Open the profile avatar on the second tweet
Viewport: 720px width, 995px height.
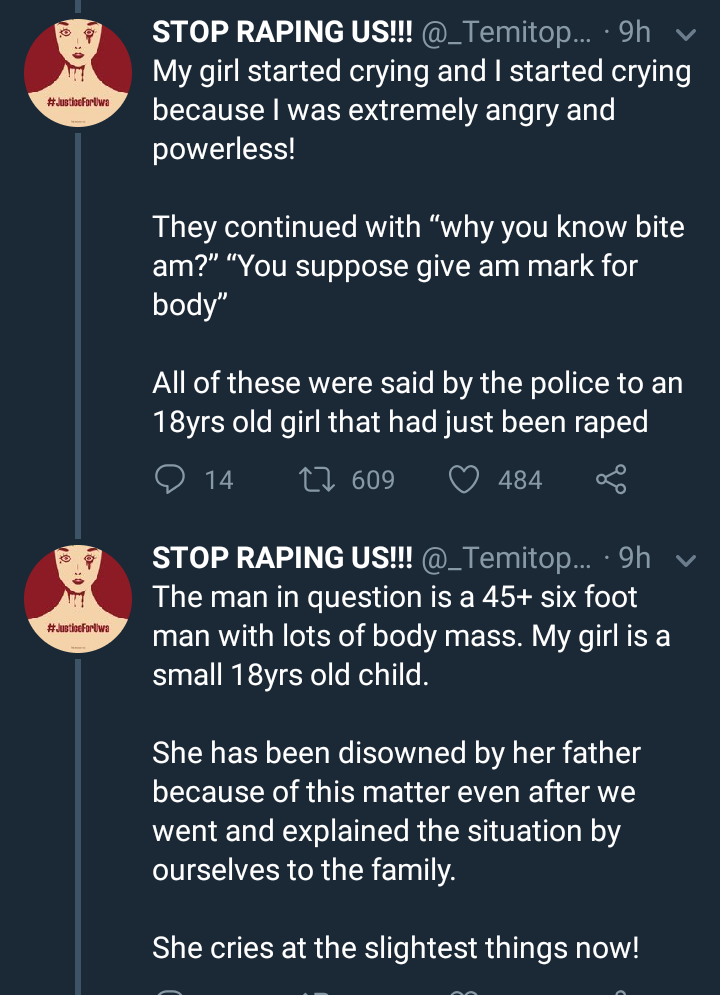click(x=78, y=598)
